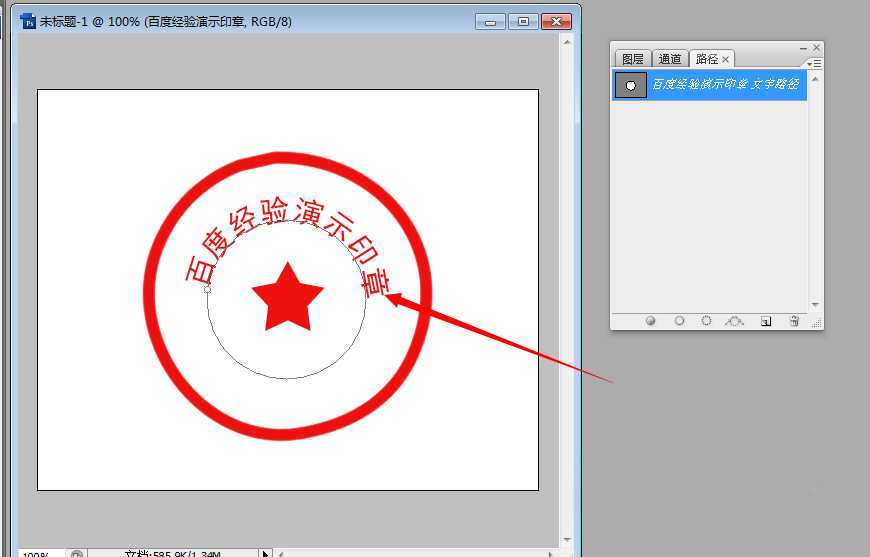This screenshot has height=557, width=870.
Task: Click fill path with foreground color icon
Action: (651, 321)
